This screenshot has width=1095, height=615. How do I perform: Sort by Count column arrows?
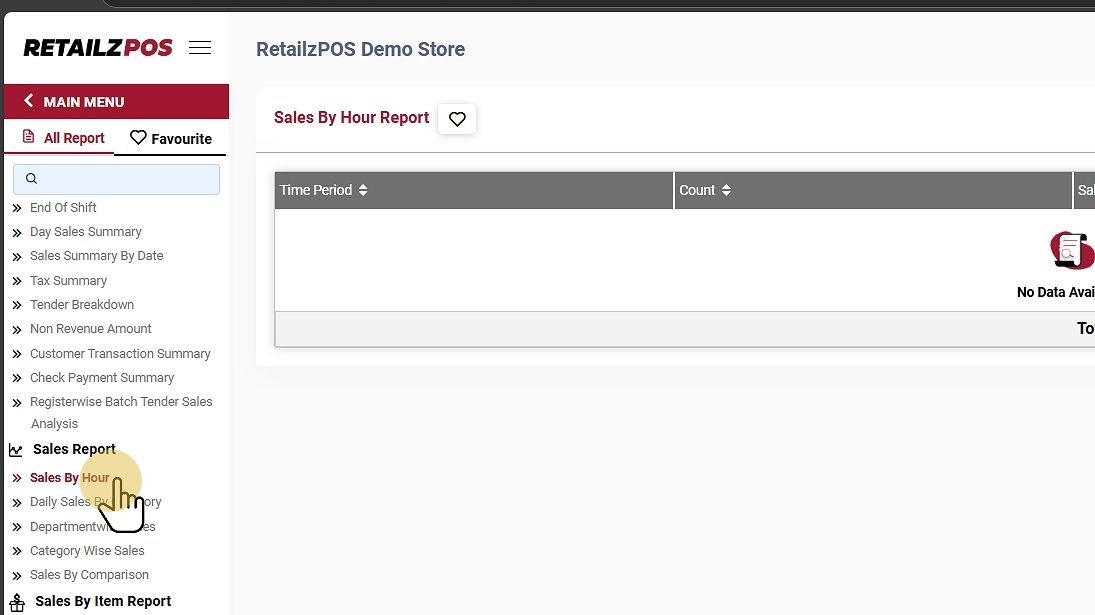coord(726,190)
